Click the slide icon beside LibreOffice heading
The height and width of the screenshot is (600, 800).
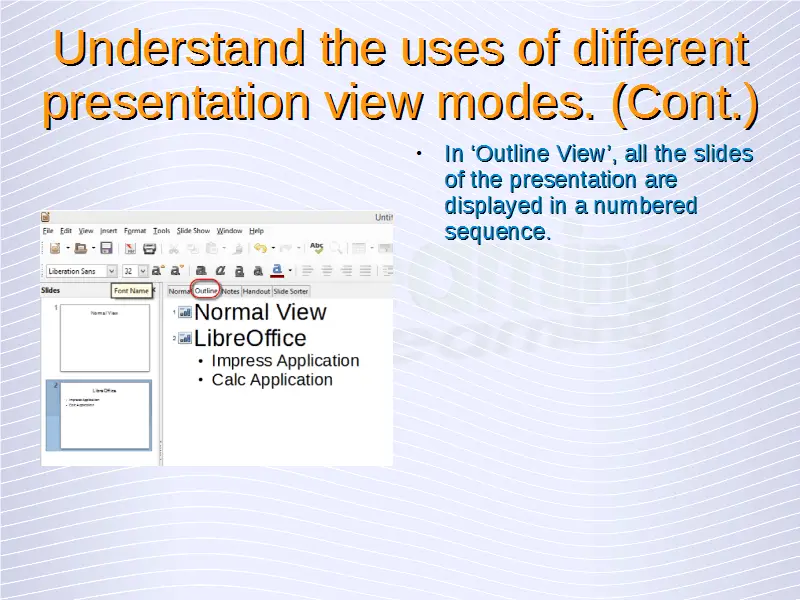pyautogui.click(x=185, y=339)
